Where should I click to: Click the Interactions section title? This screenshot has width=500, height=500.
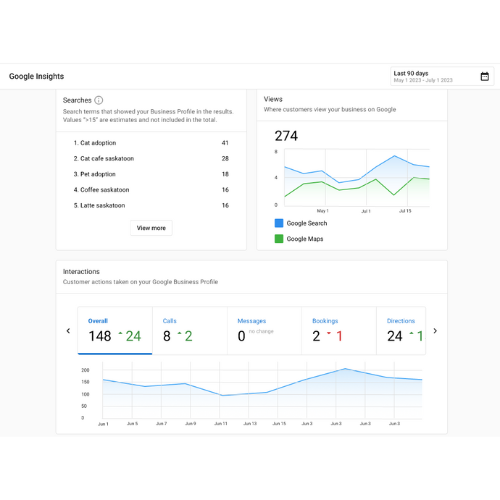click(x=81, y=271)
